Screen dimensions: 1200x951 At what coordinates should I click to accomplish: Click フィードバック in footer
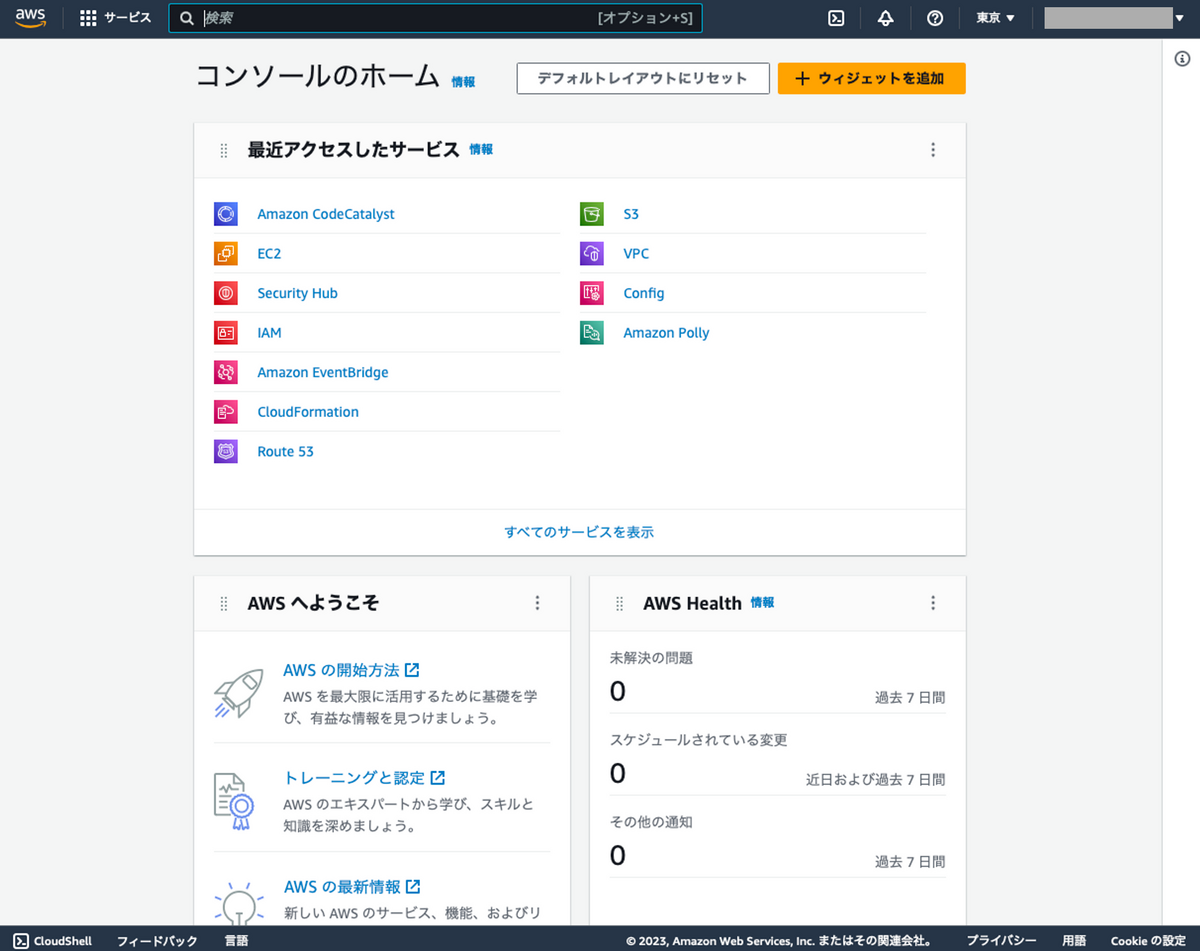pyautogui.click(x=157, y=941)
